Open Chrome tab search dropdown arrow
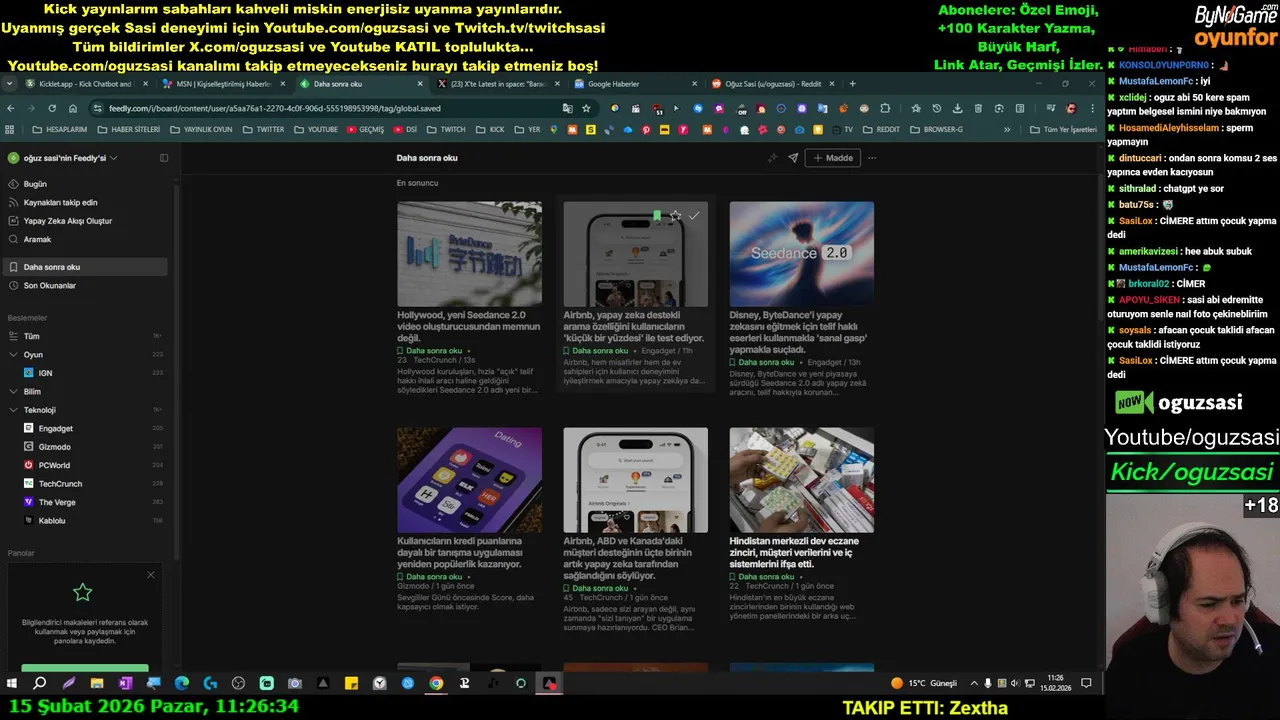Image resolution: width=1280 pixels, height=720 pixels. [x=10, y=84]
